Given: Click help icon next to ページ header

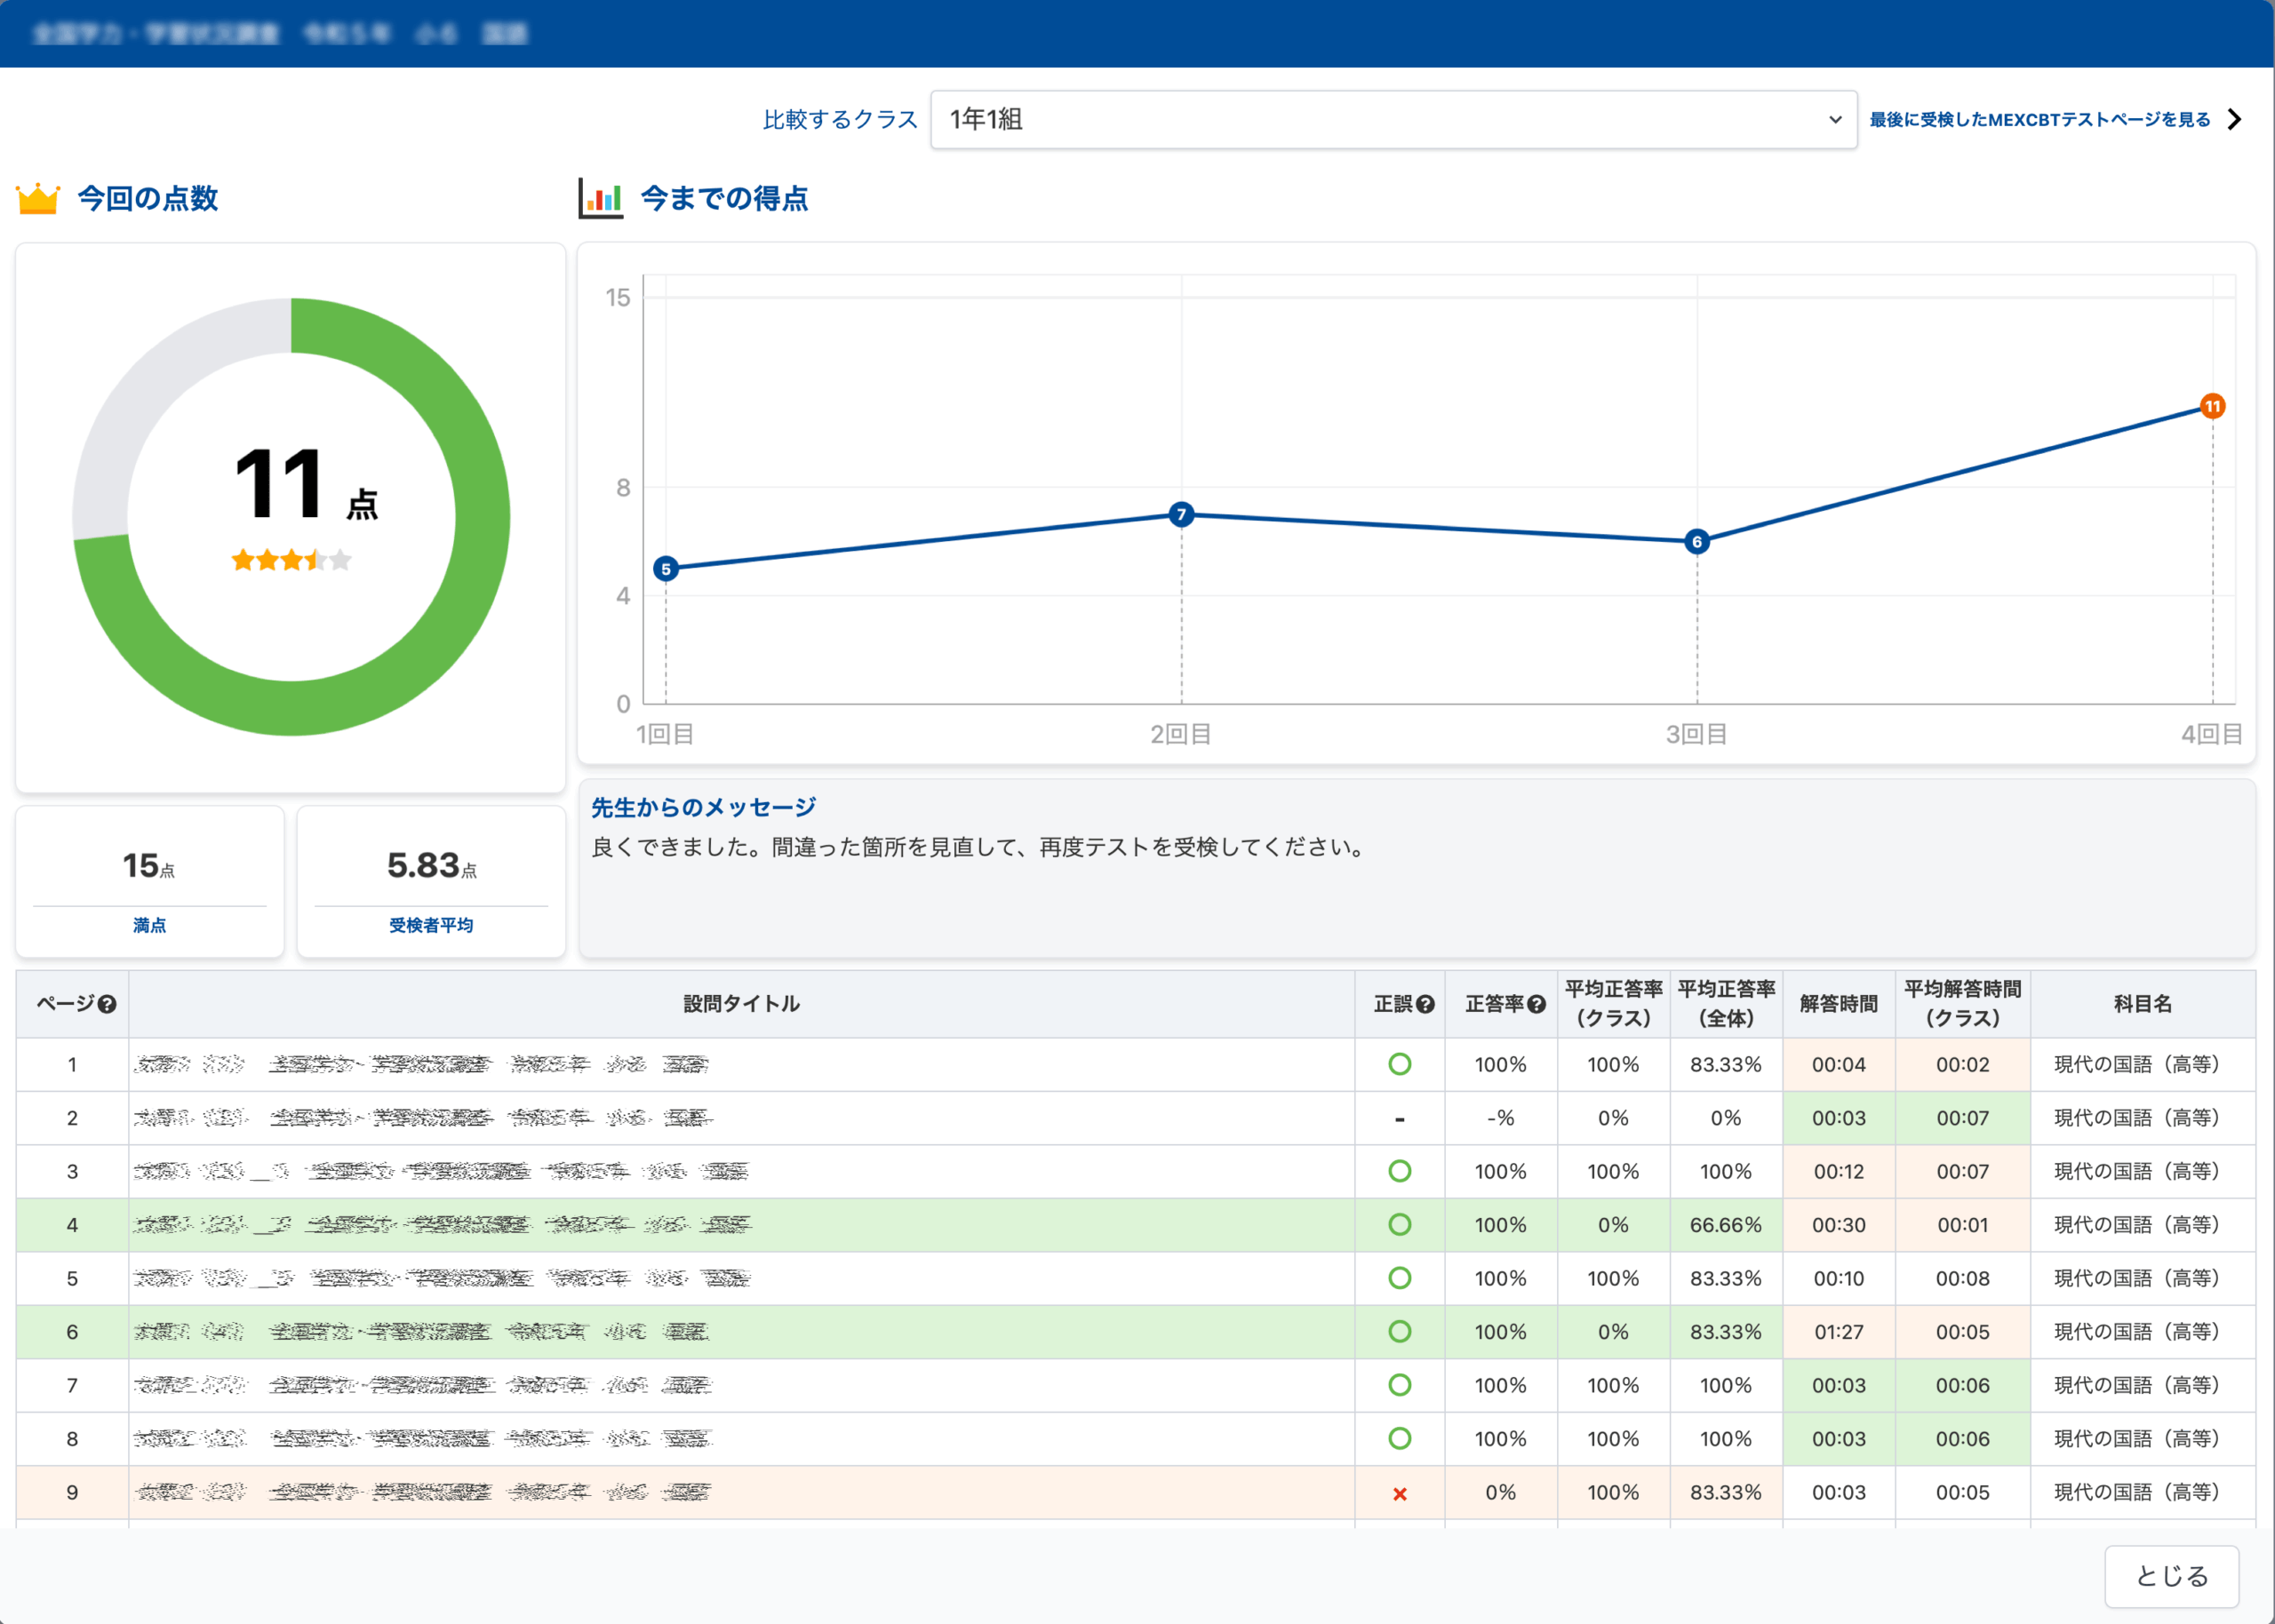Looking at the screenshot, I should point(107,1004).
